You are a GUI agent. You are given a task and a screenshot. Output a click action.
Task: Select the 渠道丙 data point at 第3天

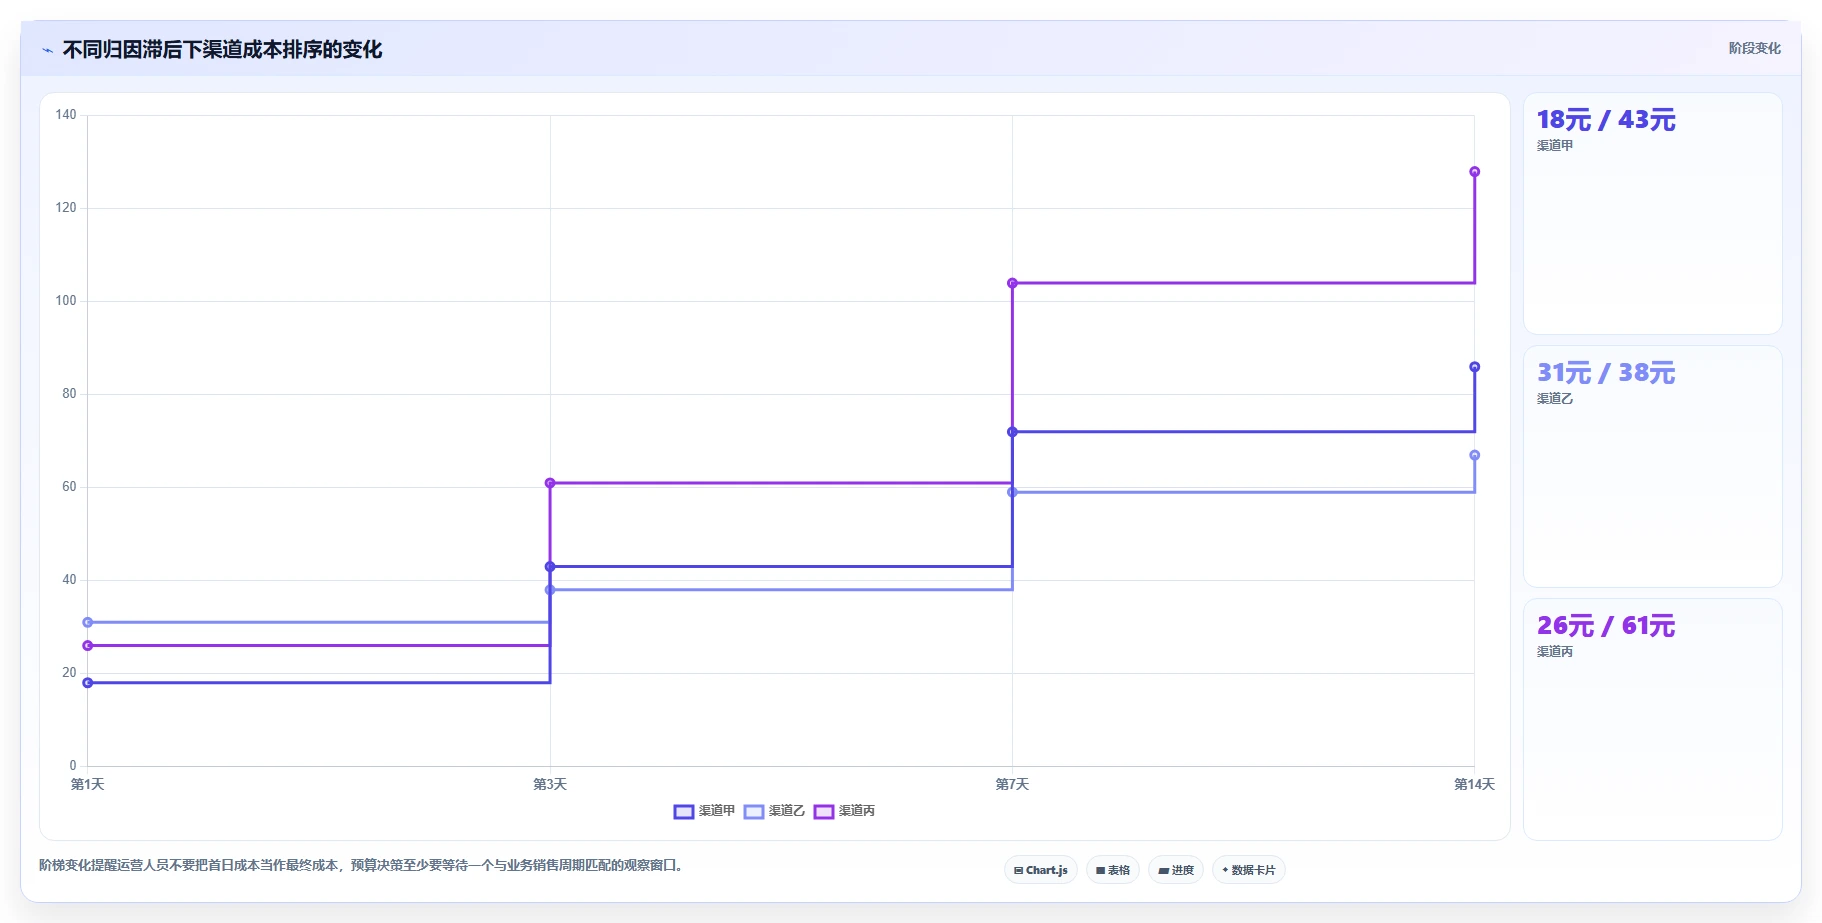tap(550, 483)
